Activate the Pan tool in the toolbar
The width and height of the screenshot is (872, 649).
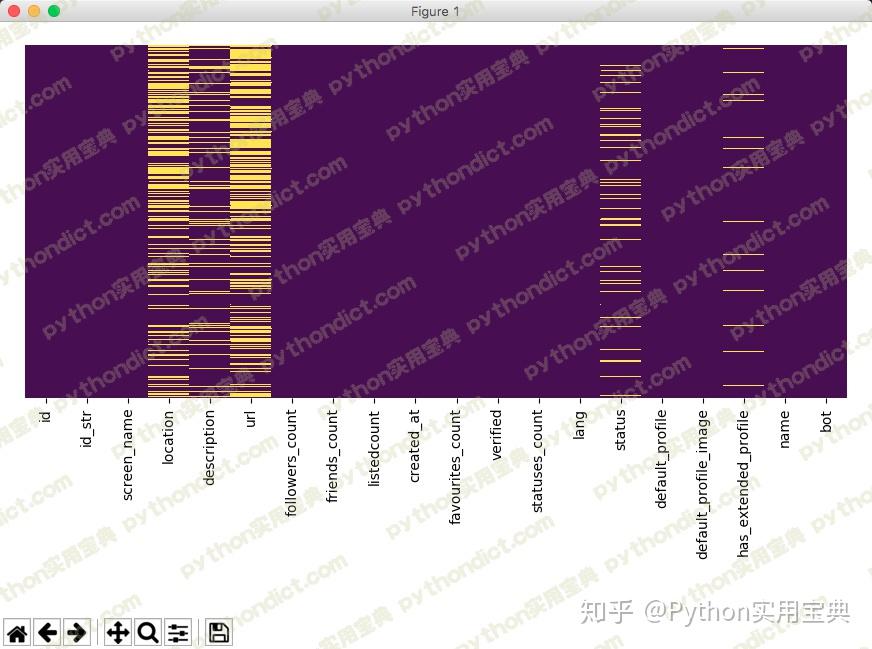[x=117, y=632]
